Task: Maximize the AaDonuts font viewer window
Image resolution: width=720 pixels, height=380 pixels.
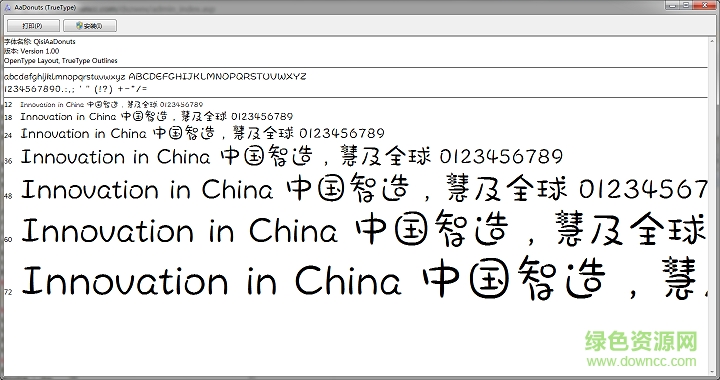Action: (x=686, y=5)
